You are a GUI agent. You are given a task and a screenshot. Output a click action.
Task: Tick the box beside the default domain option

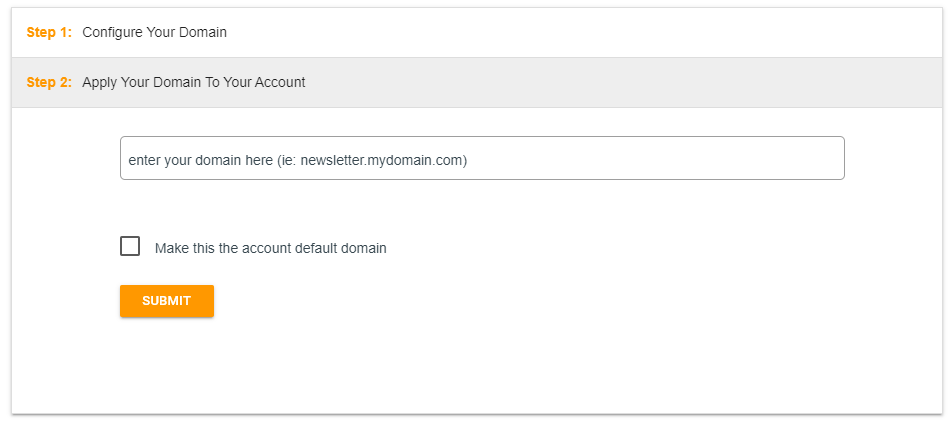coord(130,246)
